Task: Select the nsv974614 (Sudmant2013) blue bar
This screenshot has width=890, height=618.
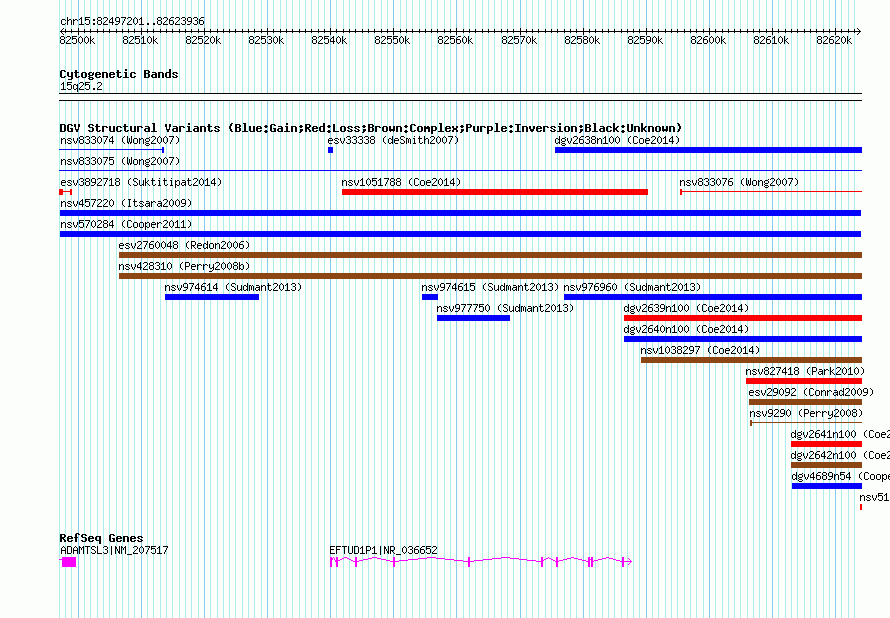Action: tap(212, 297)
